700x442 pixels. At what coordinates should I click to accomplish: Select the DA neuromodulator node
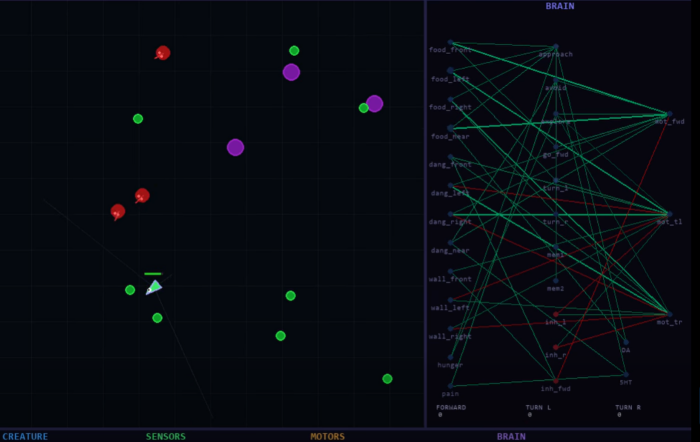[x=626, y=342]
